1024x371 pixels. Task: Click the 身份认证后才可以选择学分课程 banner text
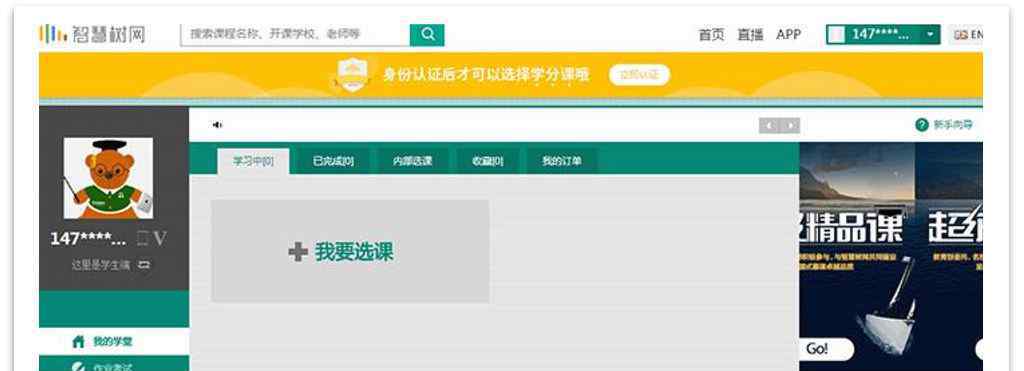(486, 74)
